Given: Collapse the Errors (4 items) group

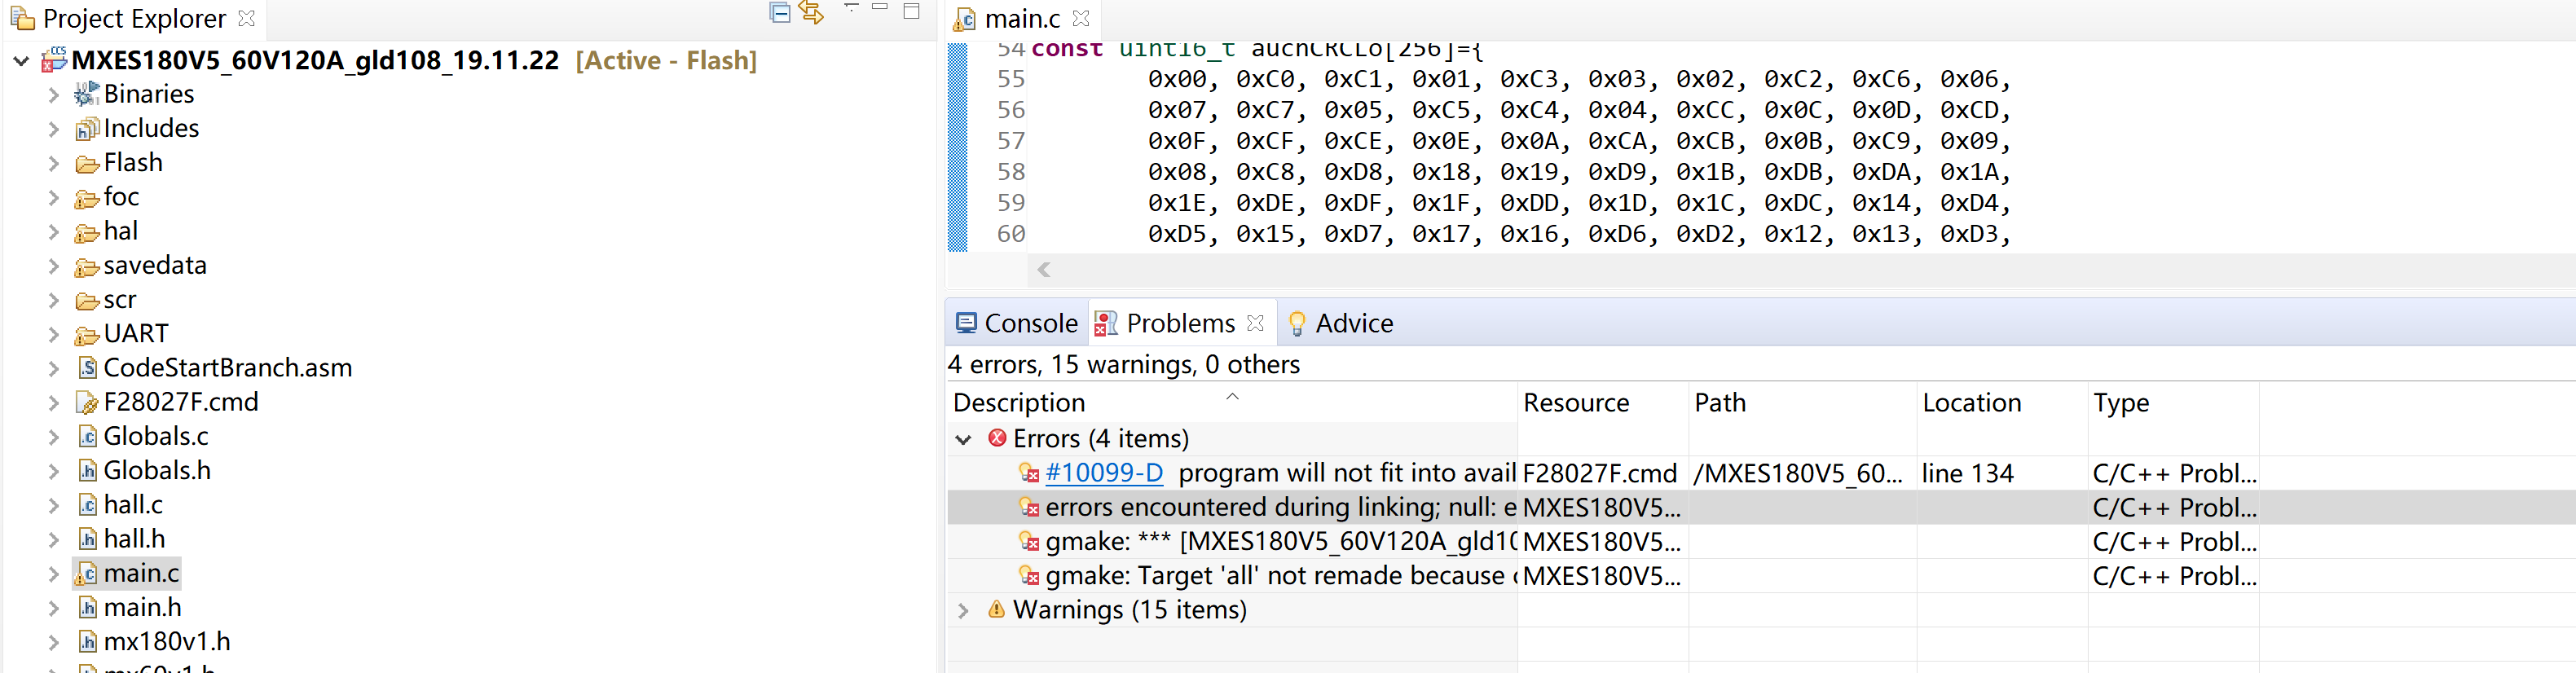Looking at the screenshot, I should 963,439.
